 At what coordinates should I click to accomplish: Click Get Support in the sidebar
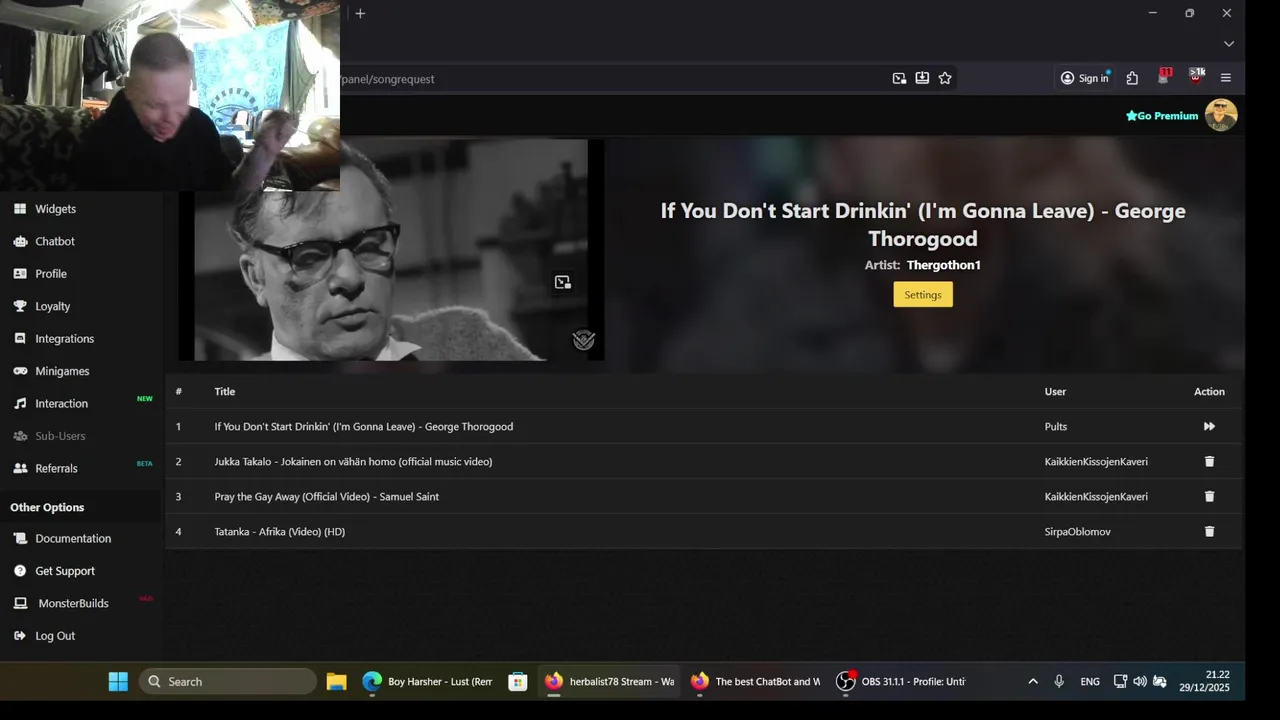[x=65, y=571]
